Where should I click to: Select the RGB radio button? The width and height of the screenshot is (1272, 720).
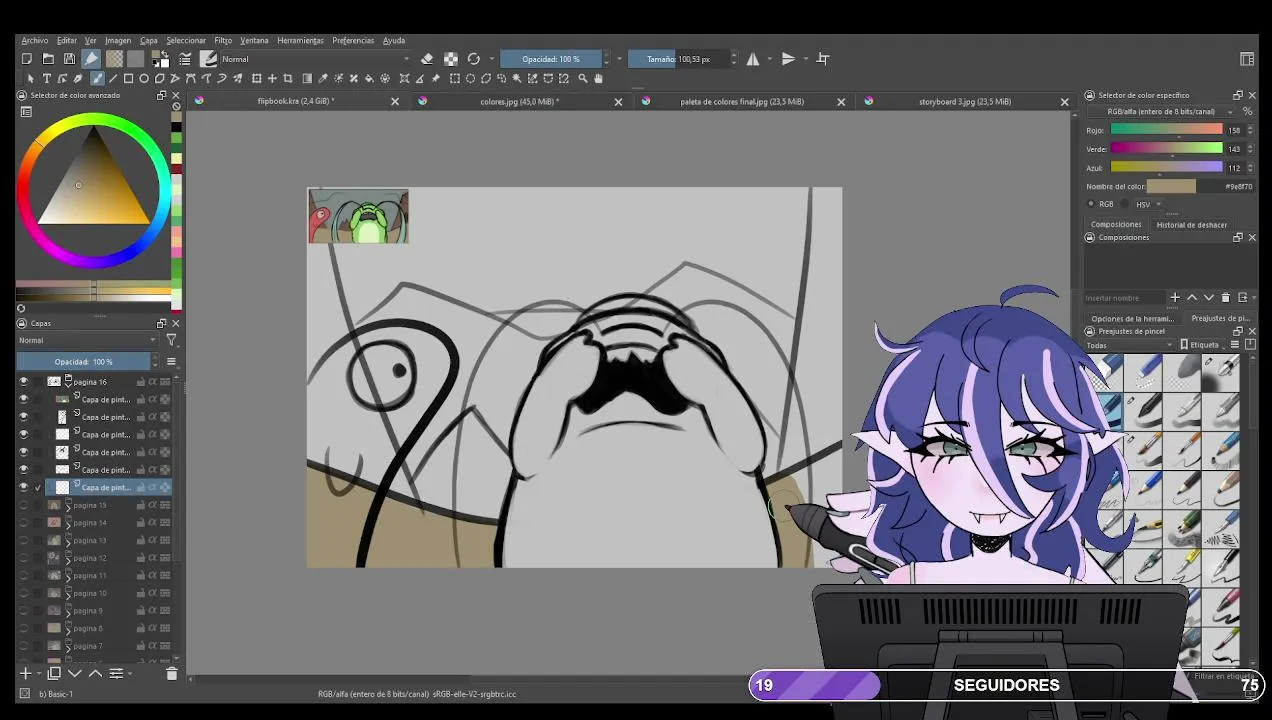[1092, 204]
